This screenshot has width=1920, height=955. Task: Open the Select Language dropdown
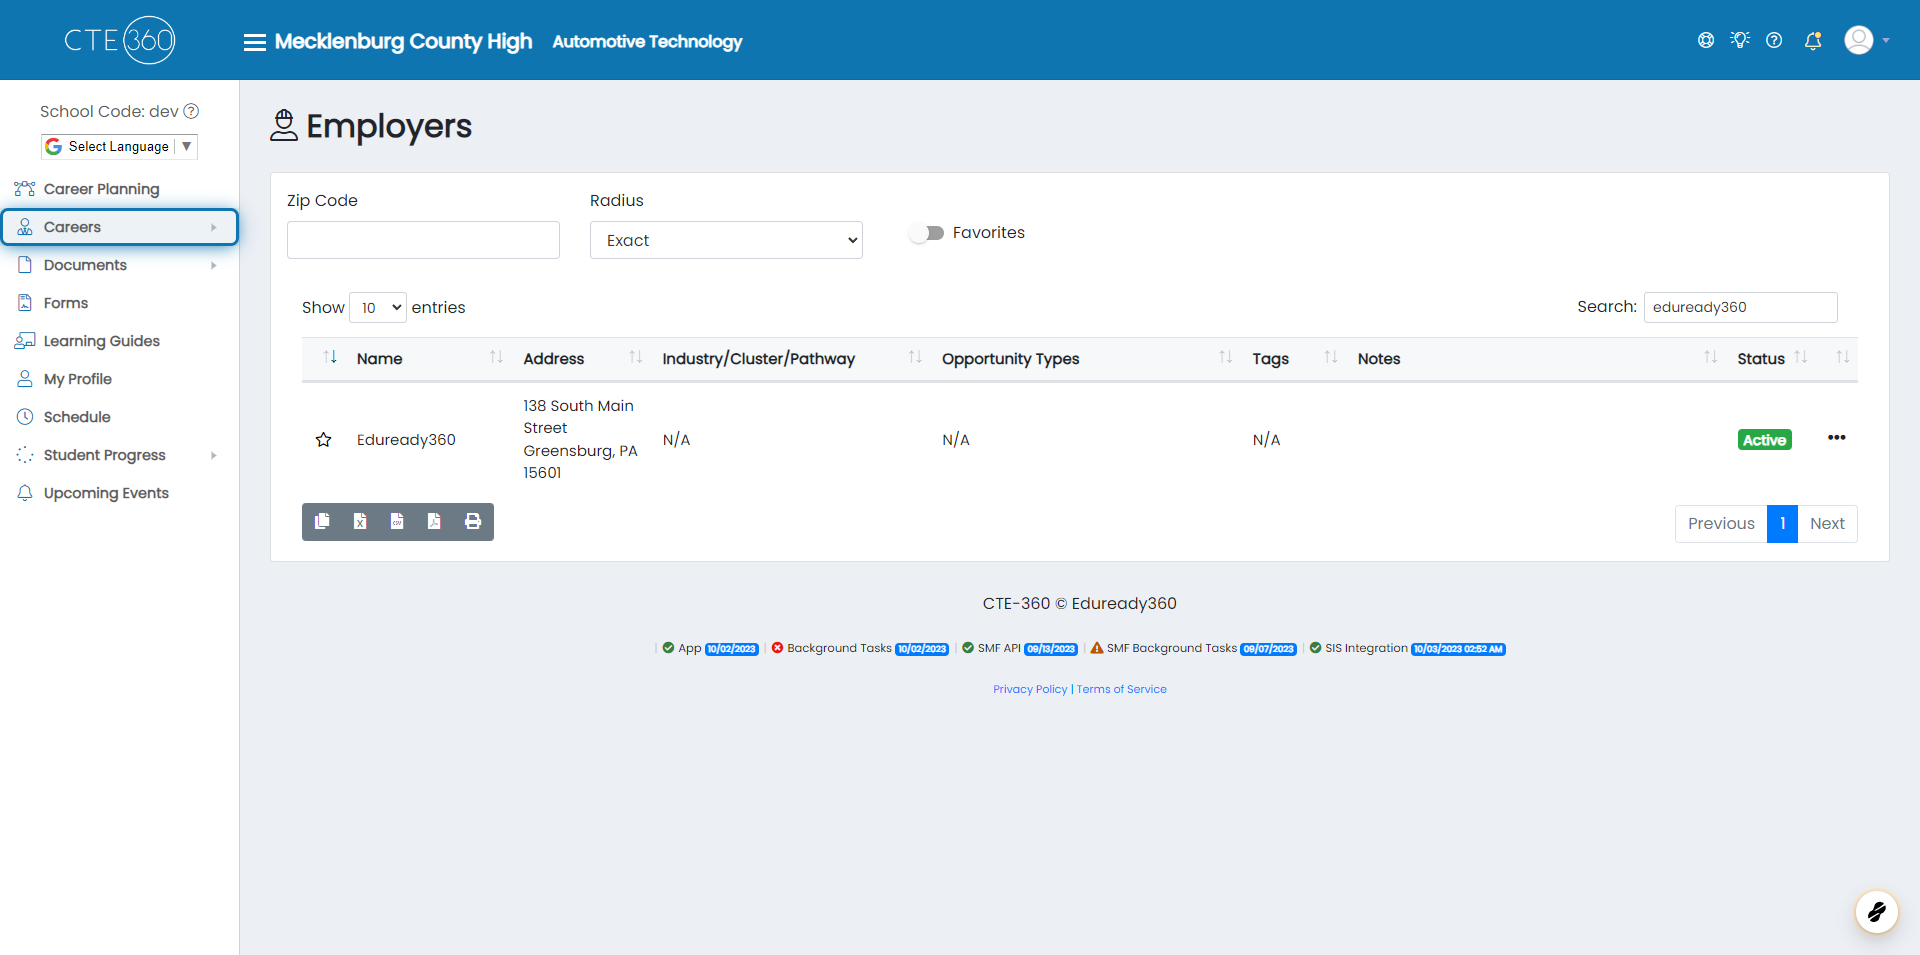[119, 146]
